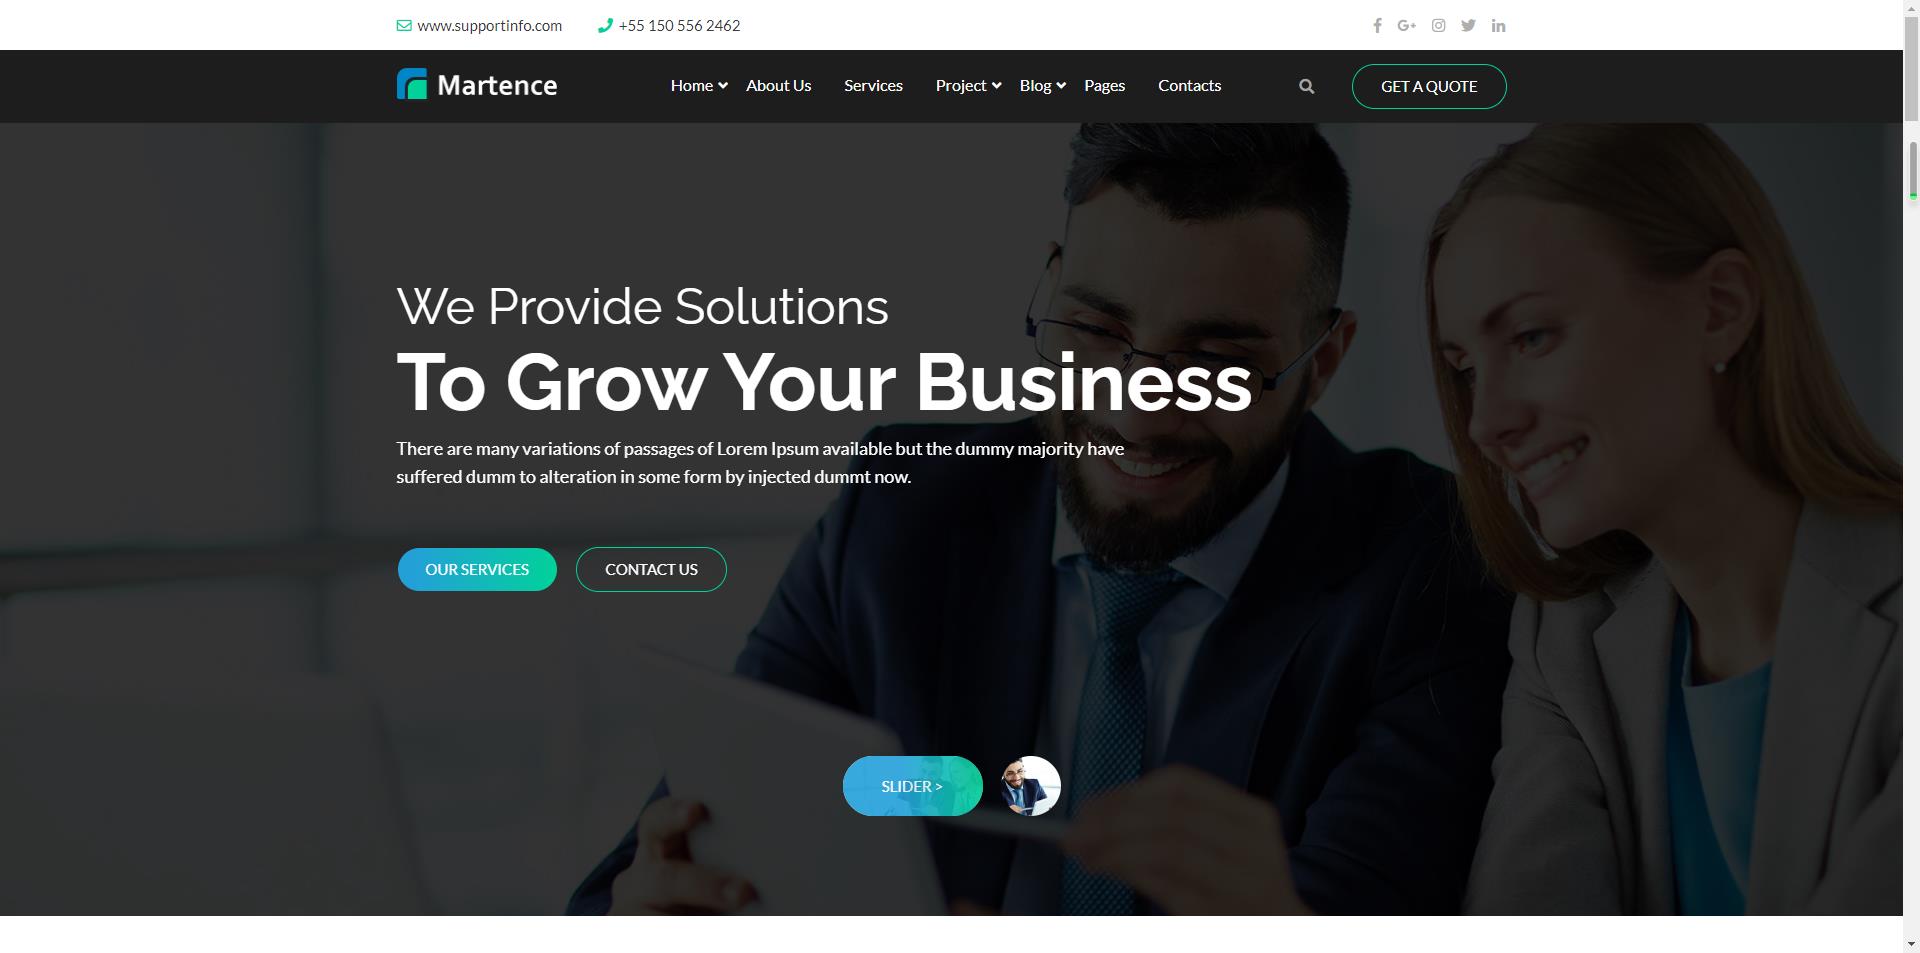Open the Instagram social icon
The height and width of the screenshot is (953, 1920).
(x=1438, y=26)
